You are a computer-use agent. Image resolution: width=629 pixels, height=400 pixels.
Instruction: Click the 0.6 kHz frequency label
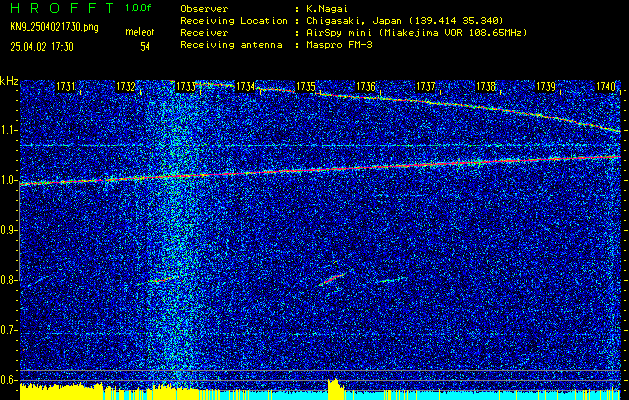[8, 380]
